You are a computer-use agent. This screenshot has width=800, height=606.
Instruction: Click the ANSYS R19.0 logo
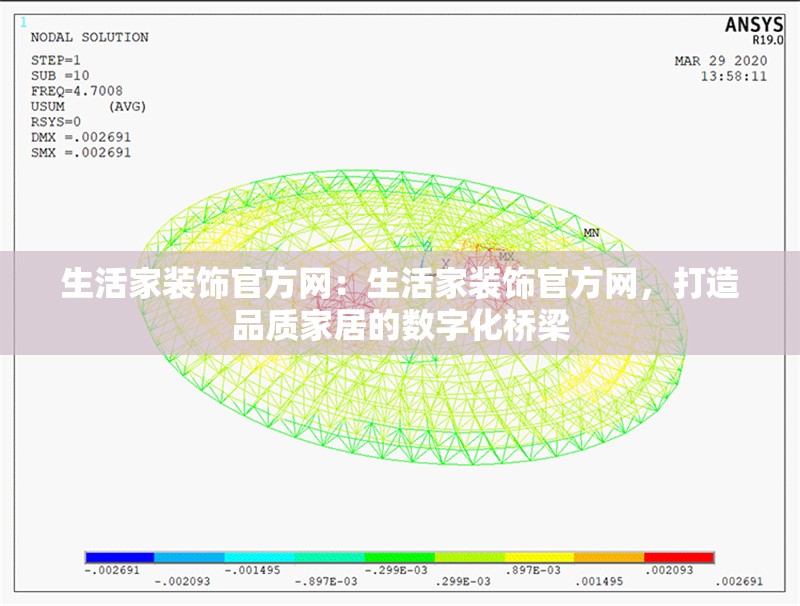[755, 27]
